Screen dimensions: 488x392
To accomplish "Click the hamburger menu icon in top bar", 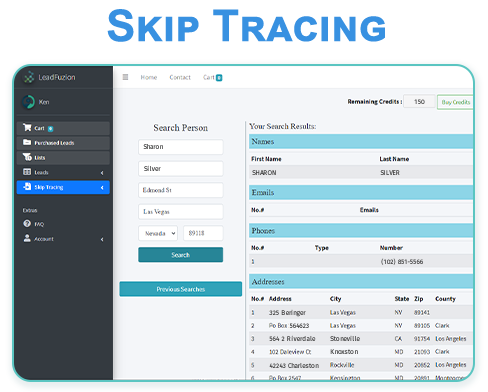I will pyautogui.click(x=125, y=77).
